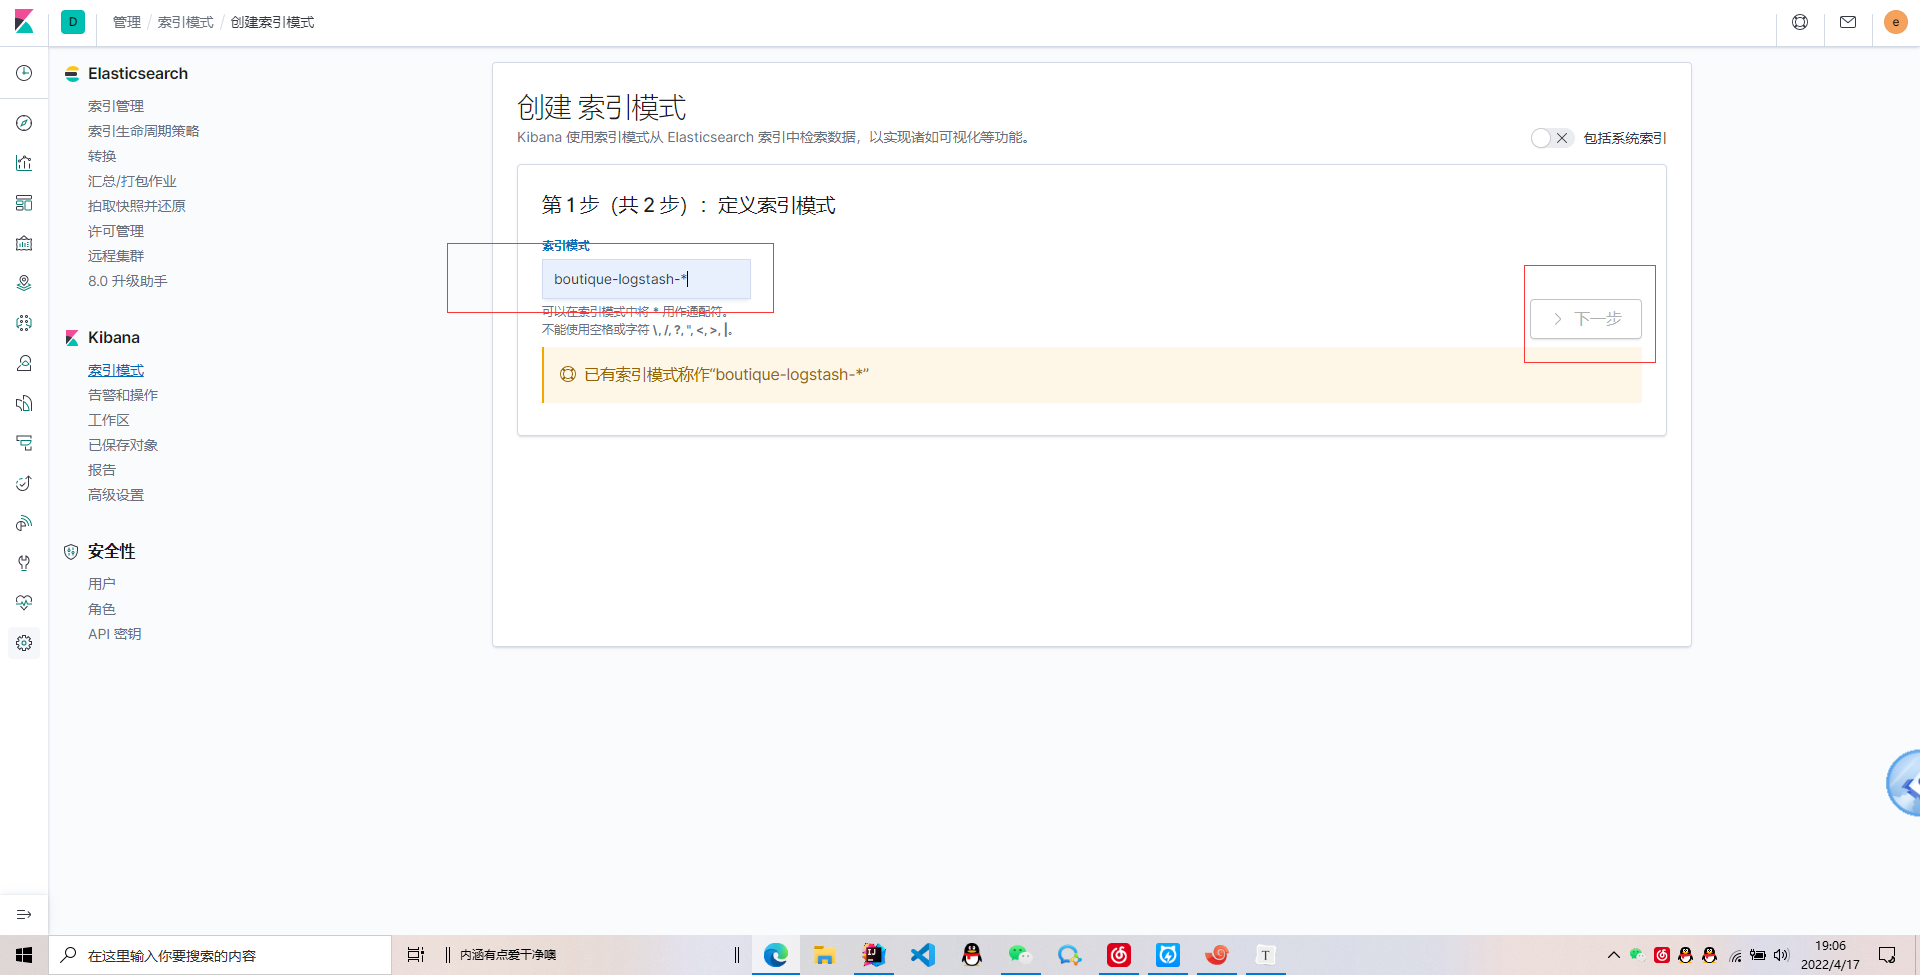This screenshot has width=1920, height=975.
Task: Open API 密钥 page
Action: click(115, 634)
